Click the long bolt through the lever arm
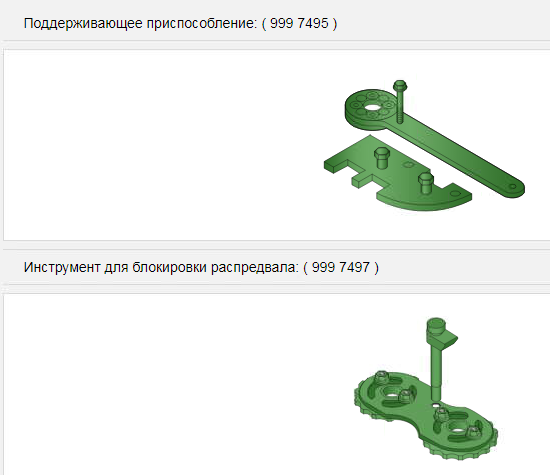 (x=400, y=102)
